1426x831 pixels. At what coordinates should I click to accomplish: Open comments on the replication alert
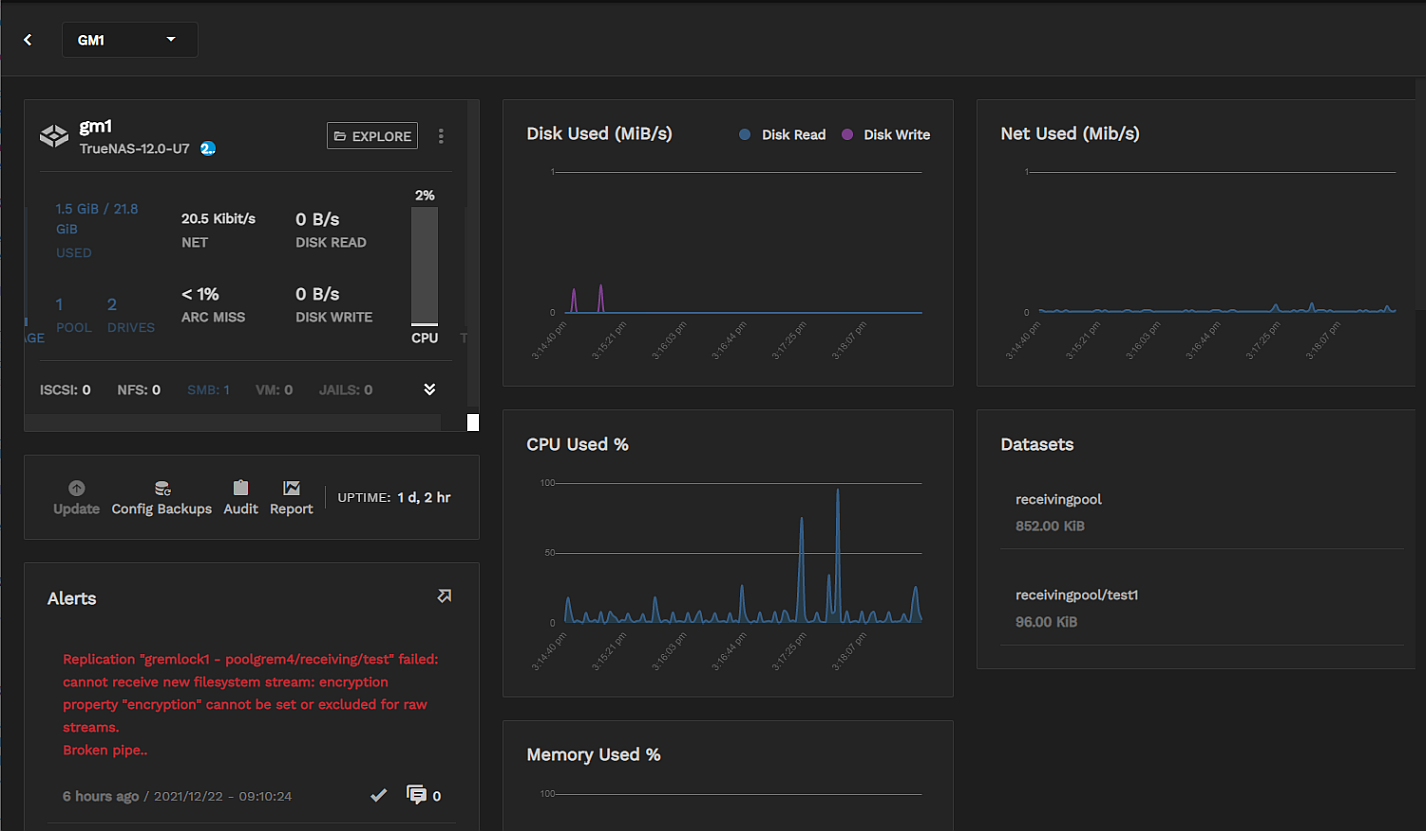(x=417, y=795)
